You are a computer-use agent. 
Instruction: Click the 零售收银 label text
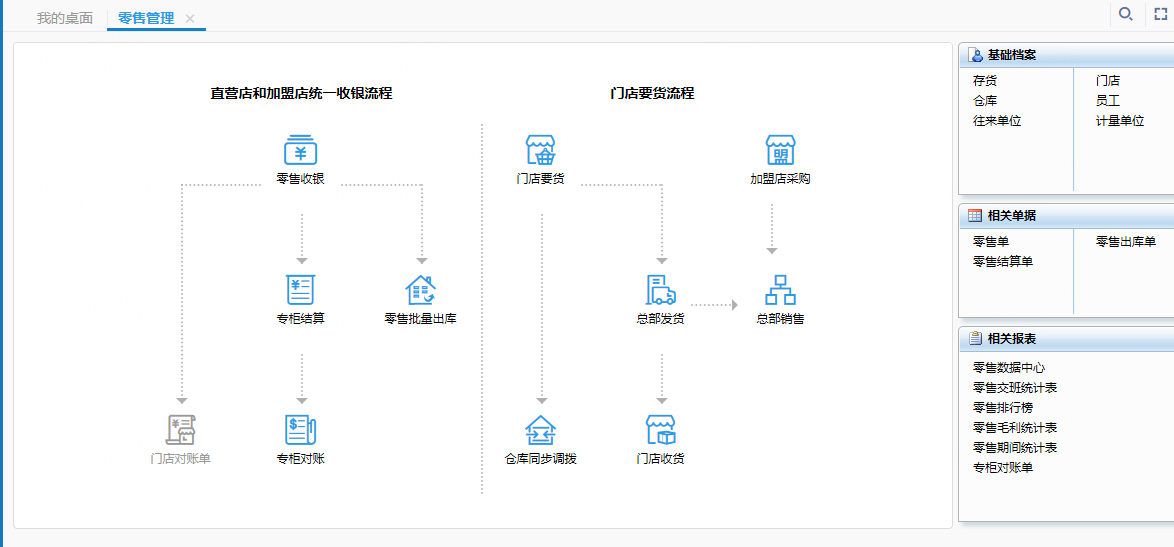300,180
